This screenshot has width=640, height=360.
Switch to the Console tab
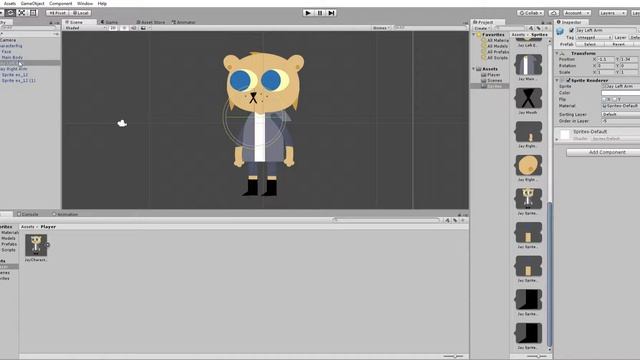(28, 214)
